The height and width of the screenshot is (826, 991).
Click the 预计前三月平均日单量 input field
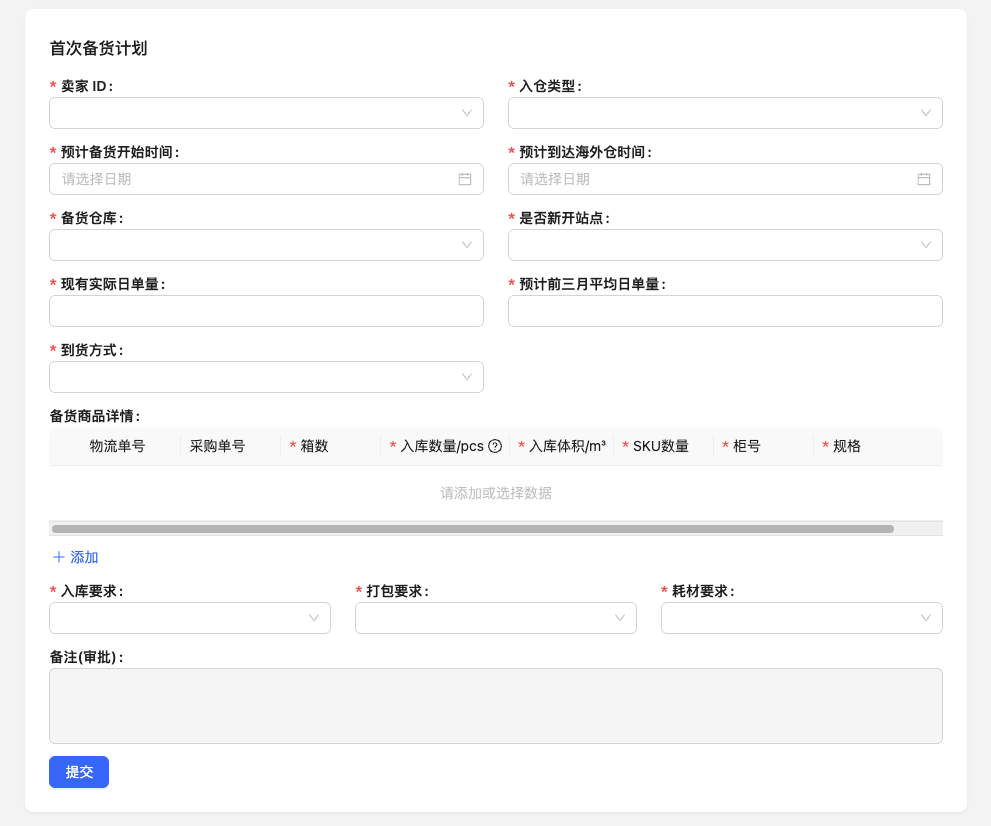[725, 311]
